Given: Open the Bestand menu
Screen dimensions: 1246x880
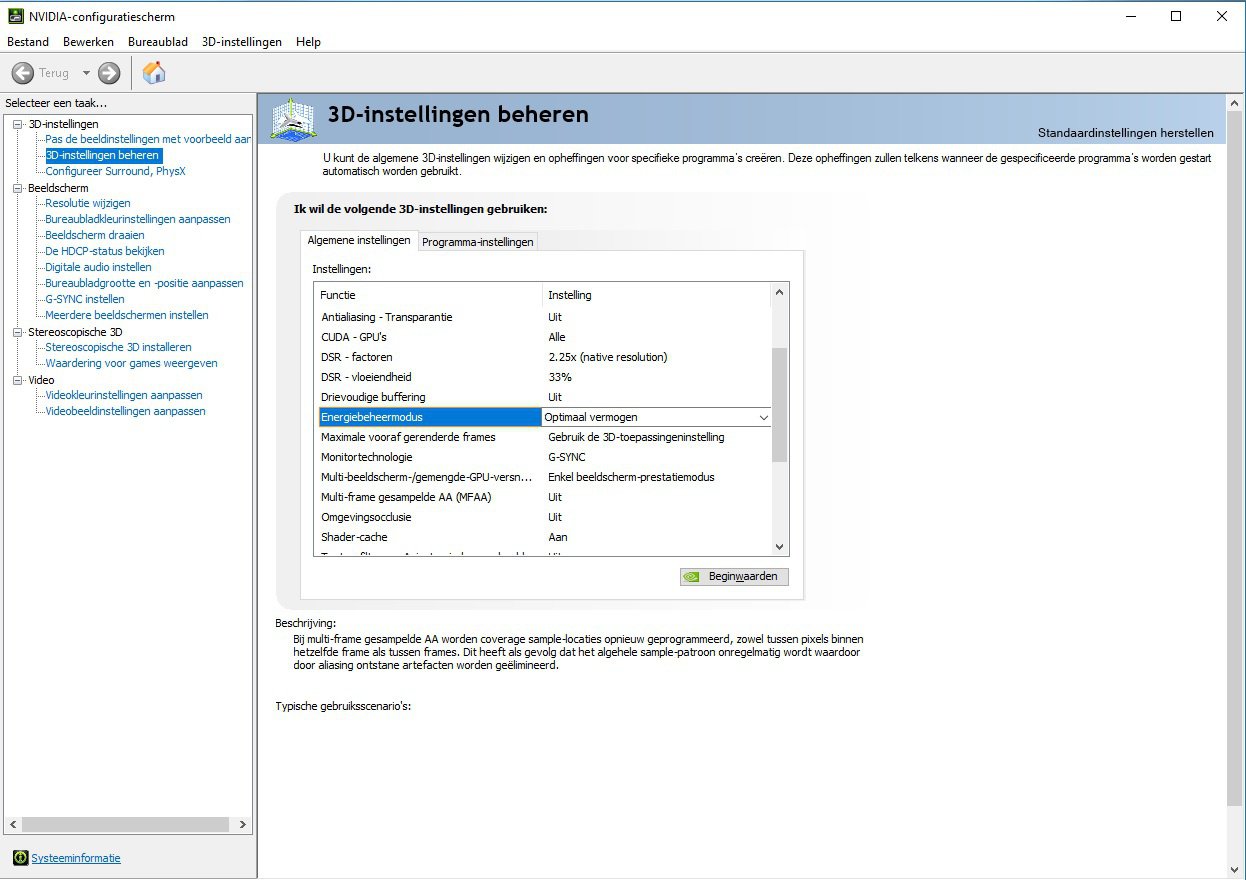Looking at the screenshot, I should point(28,42).
